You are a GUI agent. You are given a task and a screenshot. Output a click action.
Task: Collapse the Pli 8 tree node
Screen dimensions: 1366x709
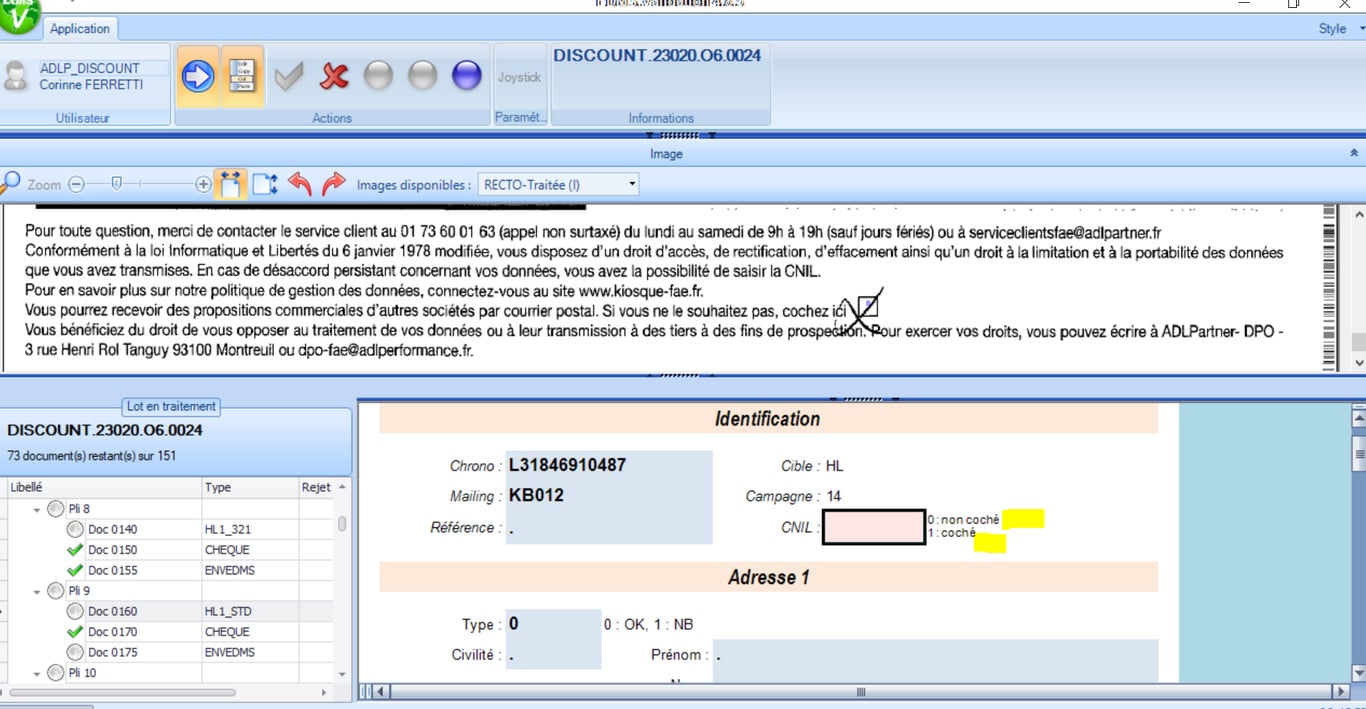pos(37,510)
